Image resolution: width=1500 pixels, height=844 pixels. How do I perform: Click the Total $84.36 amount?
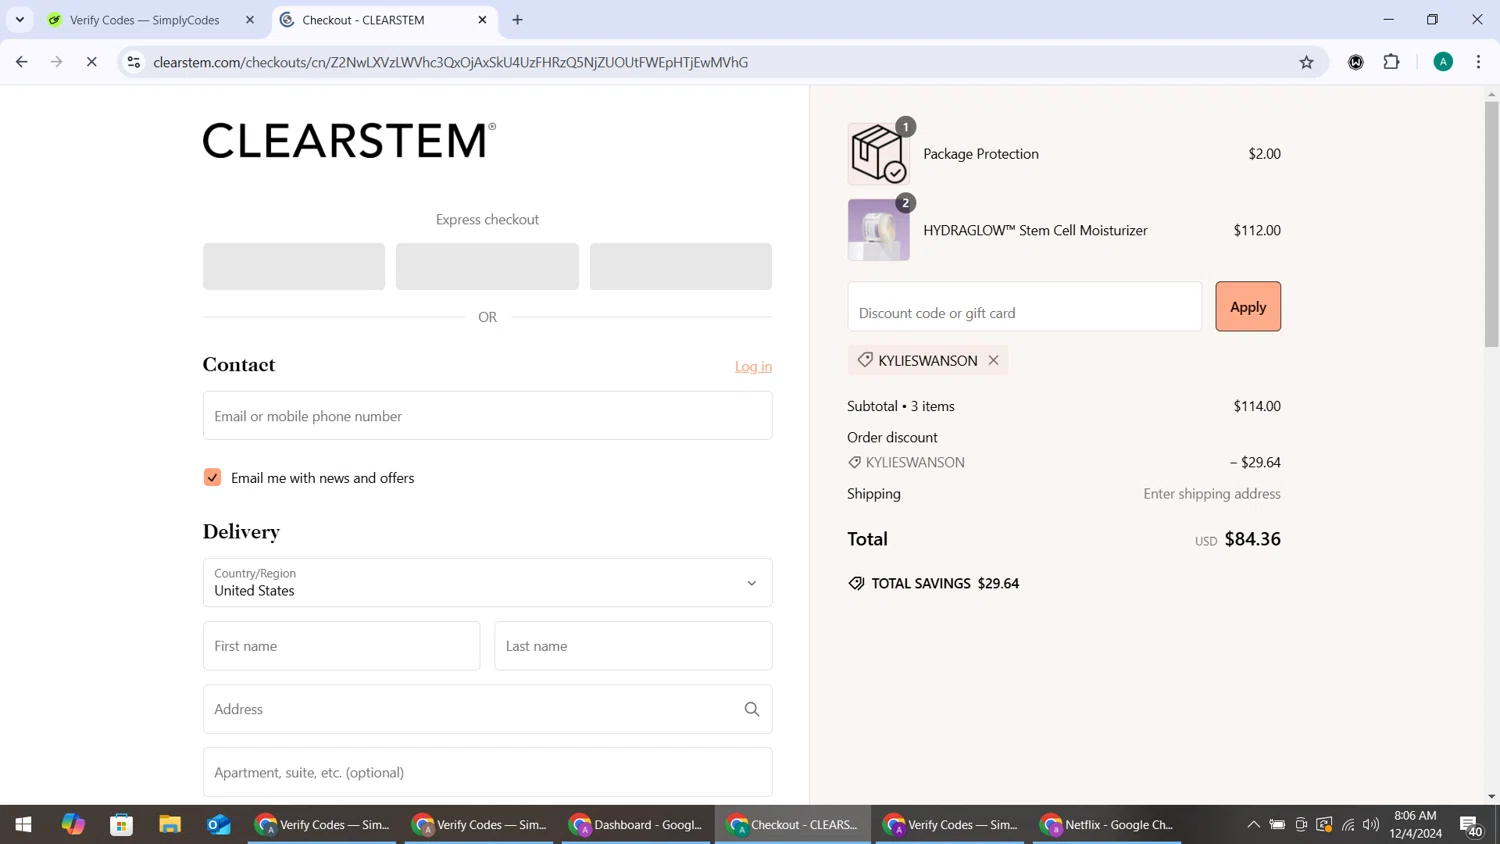[x=1252, y=539]
